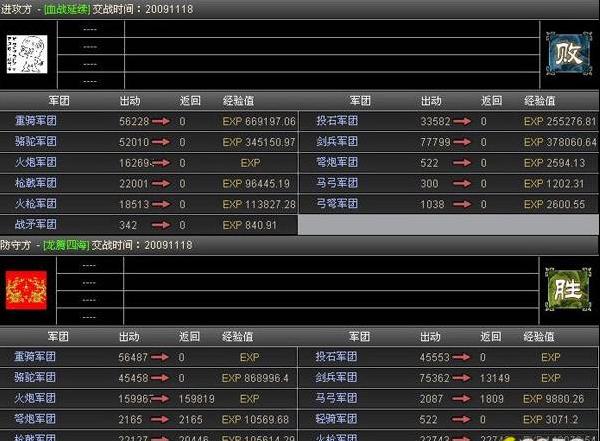Click the defender's red emblem avatar
This screenshot has width=600, height=441.
27,289
